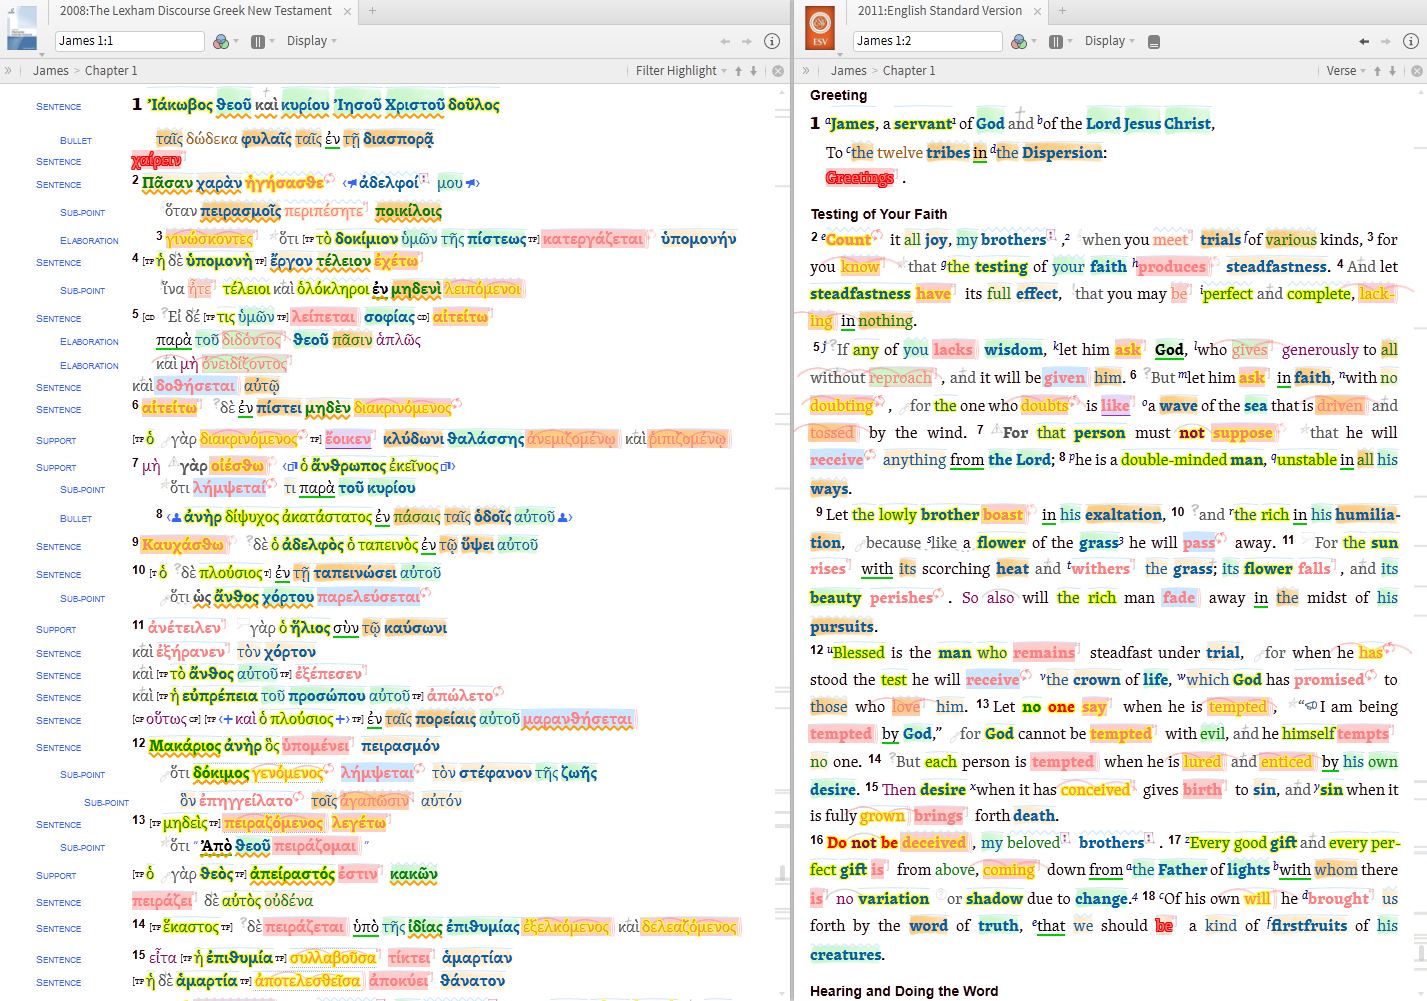Go back in ESV panel history

pos(1364,41)
